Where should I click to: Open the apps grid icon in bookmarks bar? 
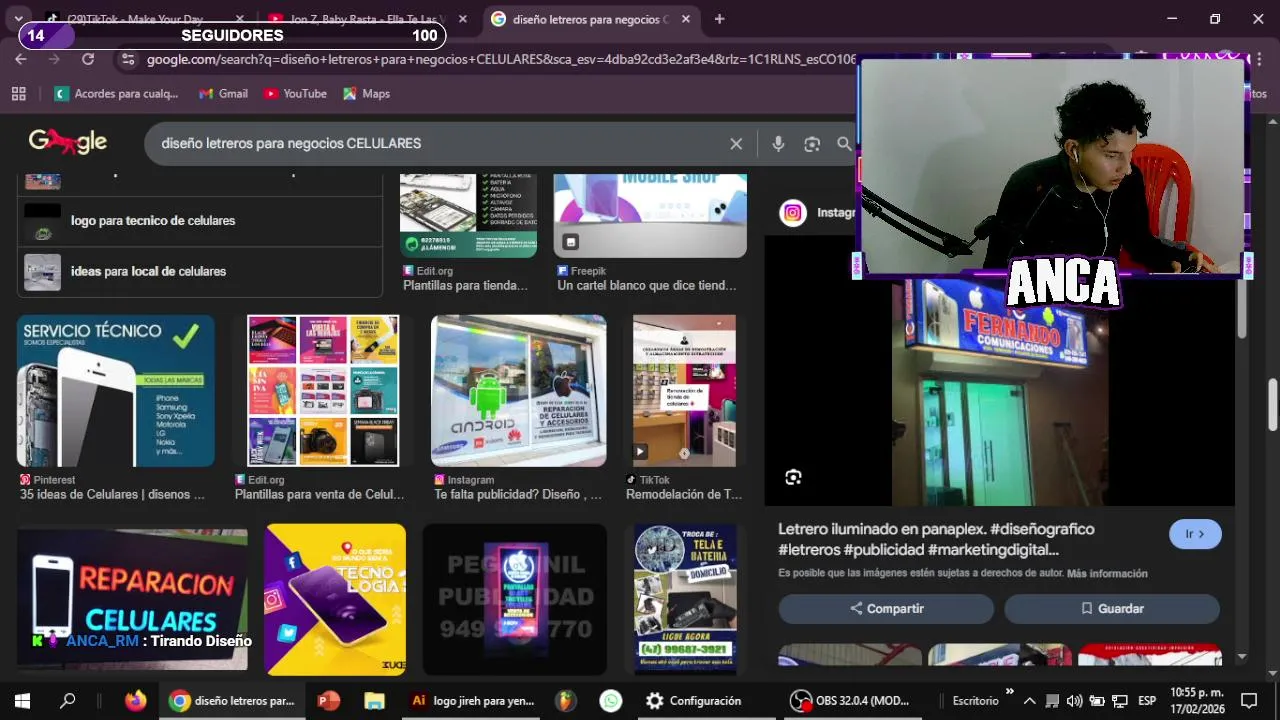tap(18, 93)
